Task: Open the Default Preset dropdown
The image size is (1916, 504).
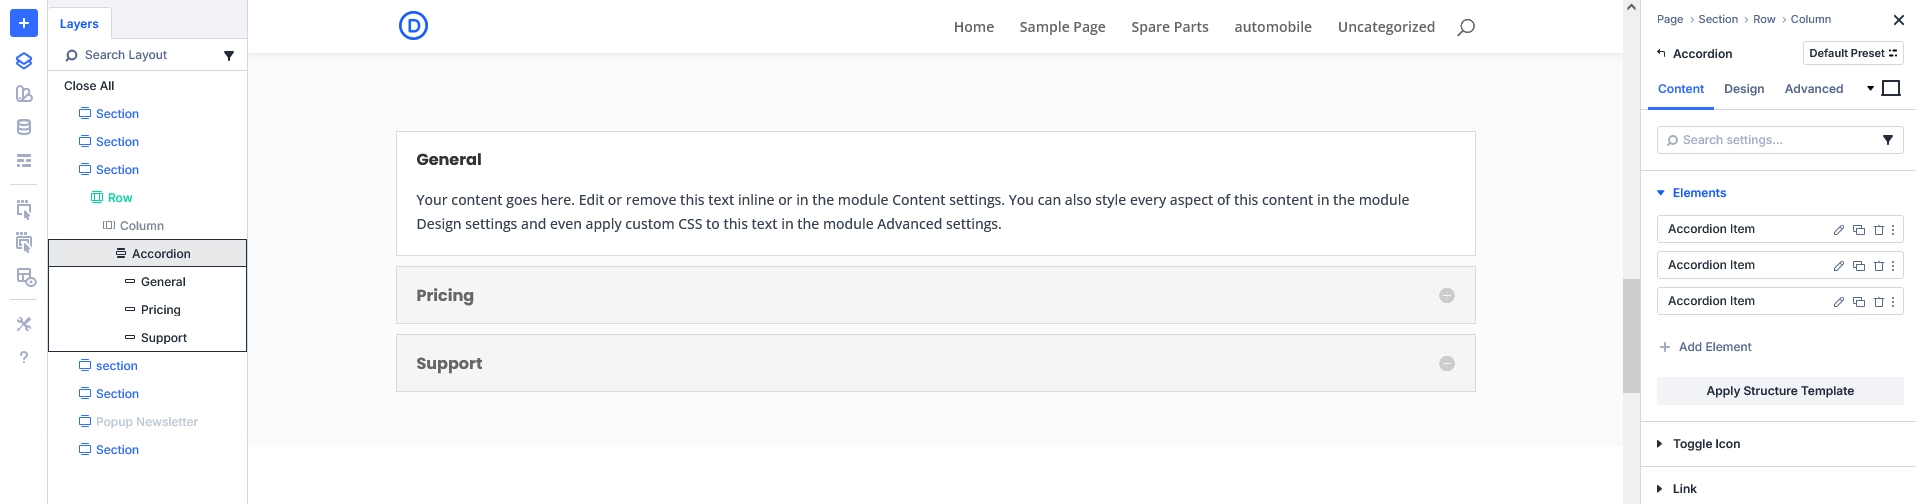Action: (1852, 53)
